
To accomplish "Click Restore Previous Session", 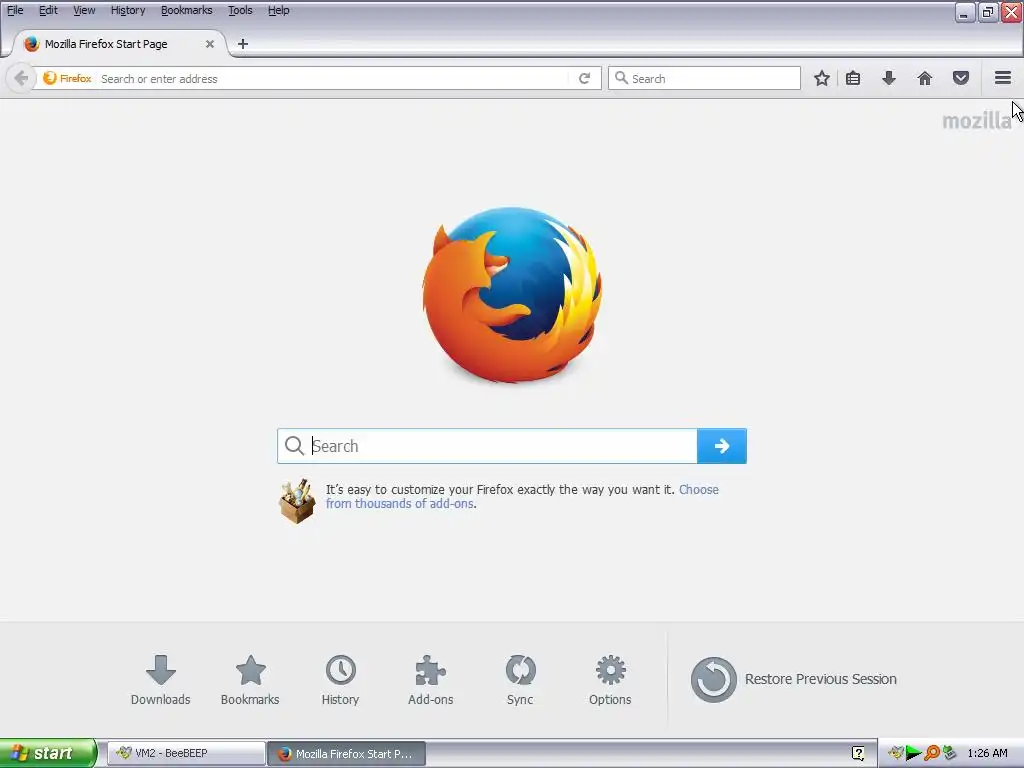I will pos(793,679).
